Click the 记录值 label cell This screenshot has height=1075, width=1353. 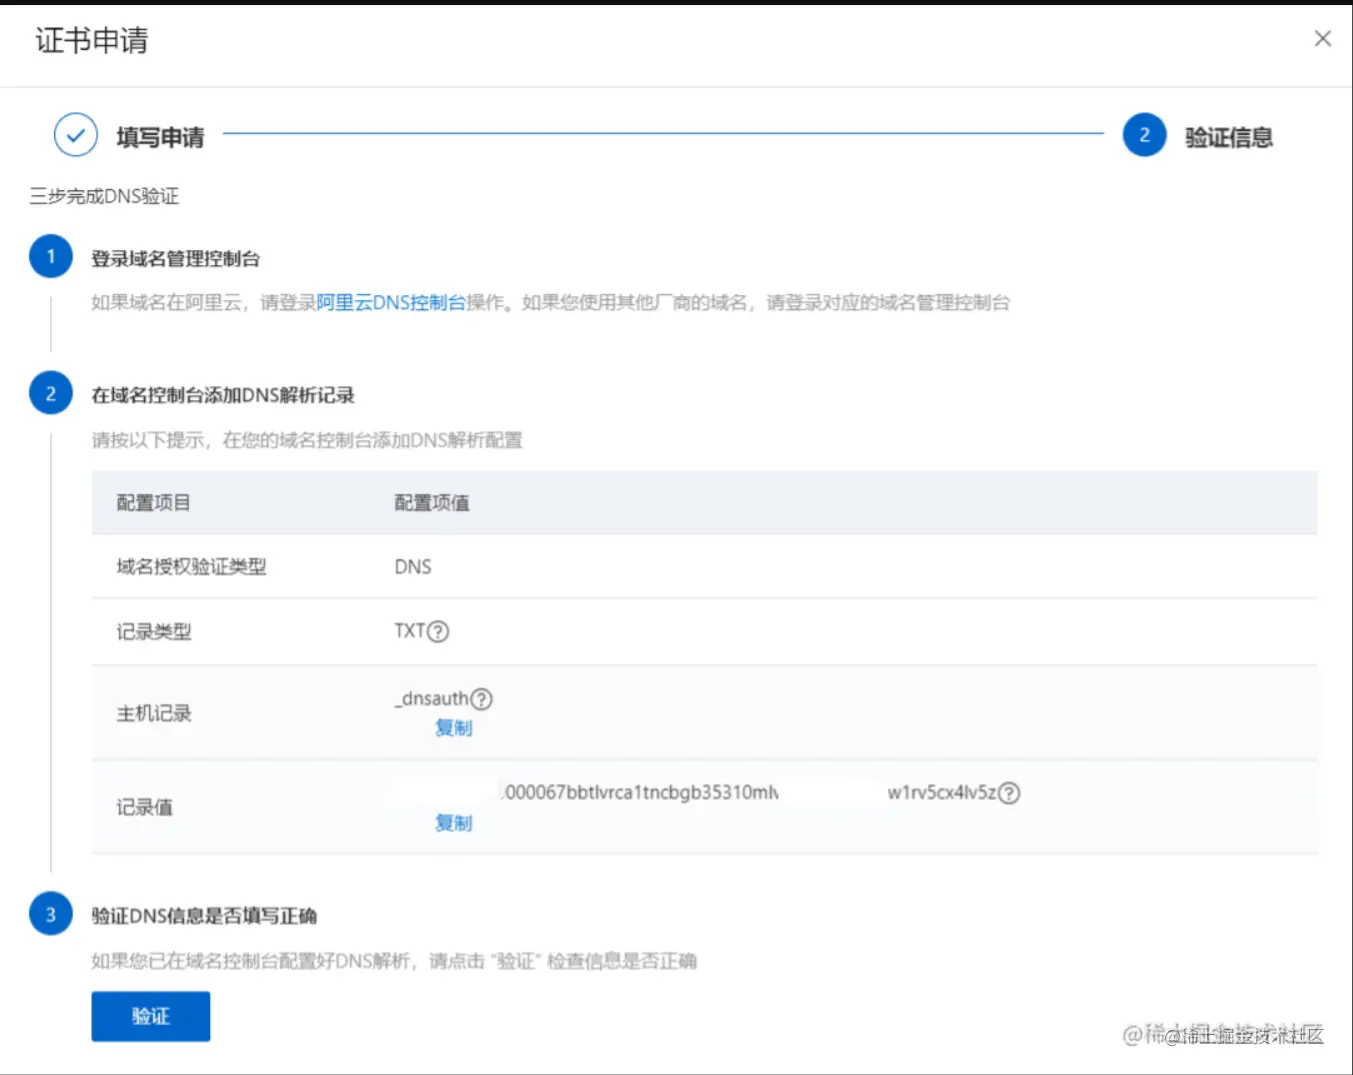144,807
